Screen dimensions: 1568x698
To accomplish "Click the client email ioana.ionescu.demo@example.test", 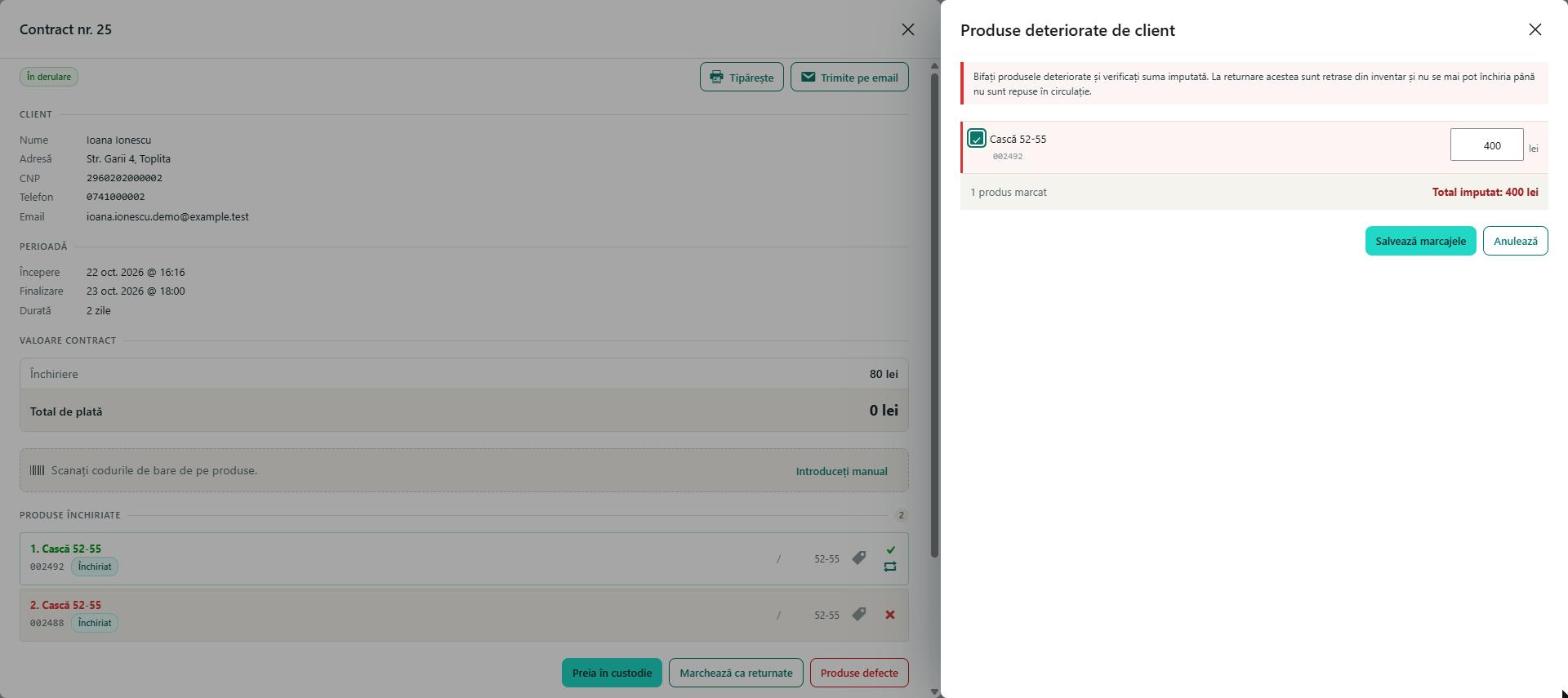I will pos(167,216).
